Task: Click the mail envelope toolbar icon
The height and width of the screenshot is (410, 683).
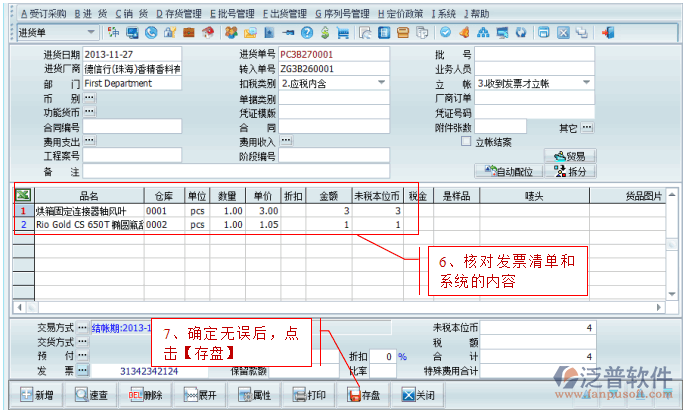Action: click(x=250, y=32)
